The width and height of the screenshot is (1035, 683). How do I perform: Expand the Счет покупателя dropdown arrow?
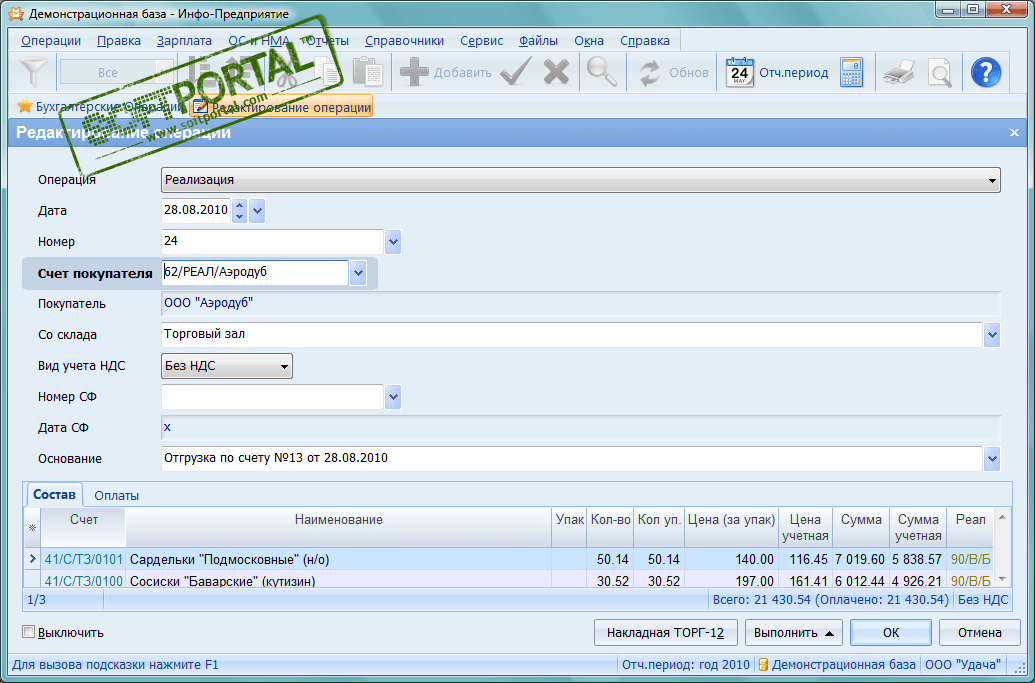click(x=358, y=273)
